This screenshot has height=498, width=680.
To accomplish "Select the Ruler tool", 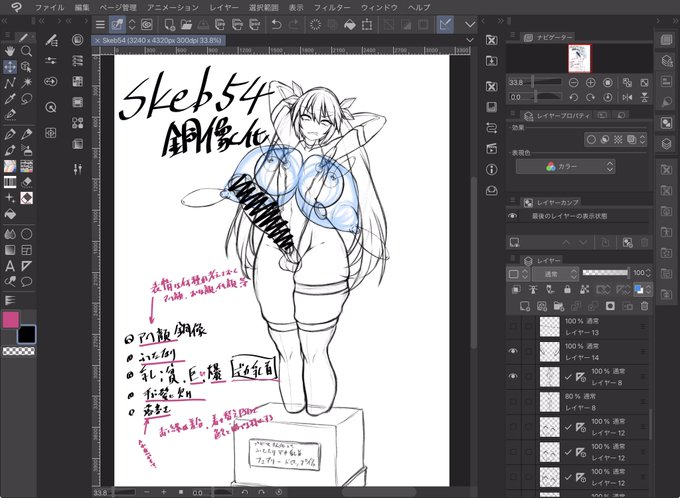I will click(26, 266).
